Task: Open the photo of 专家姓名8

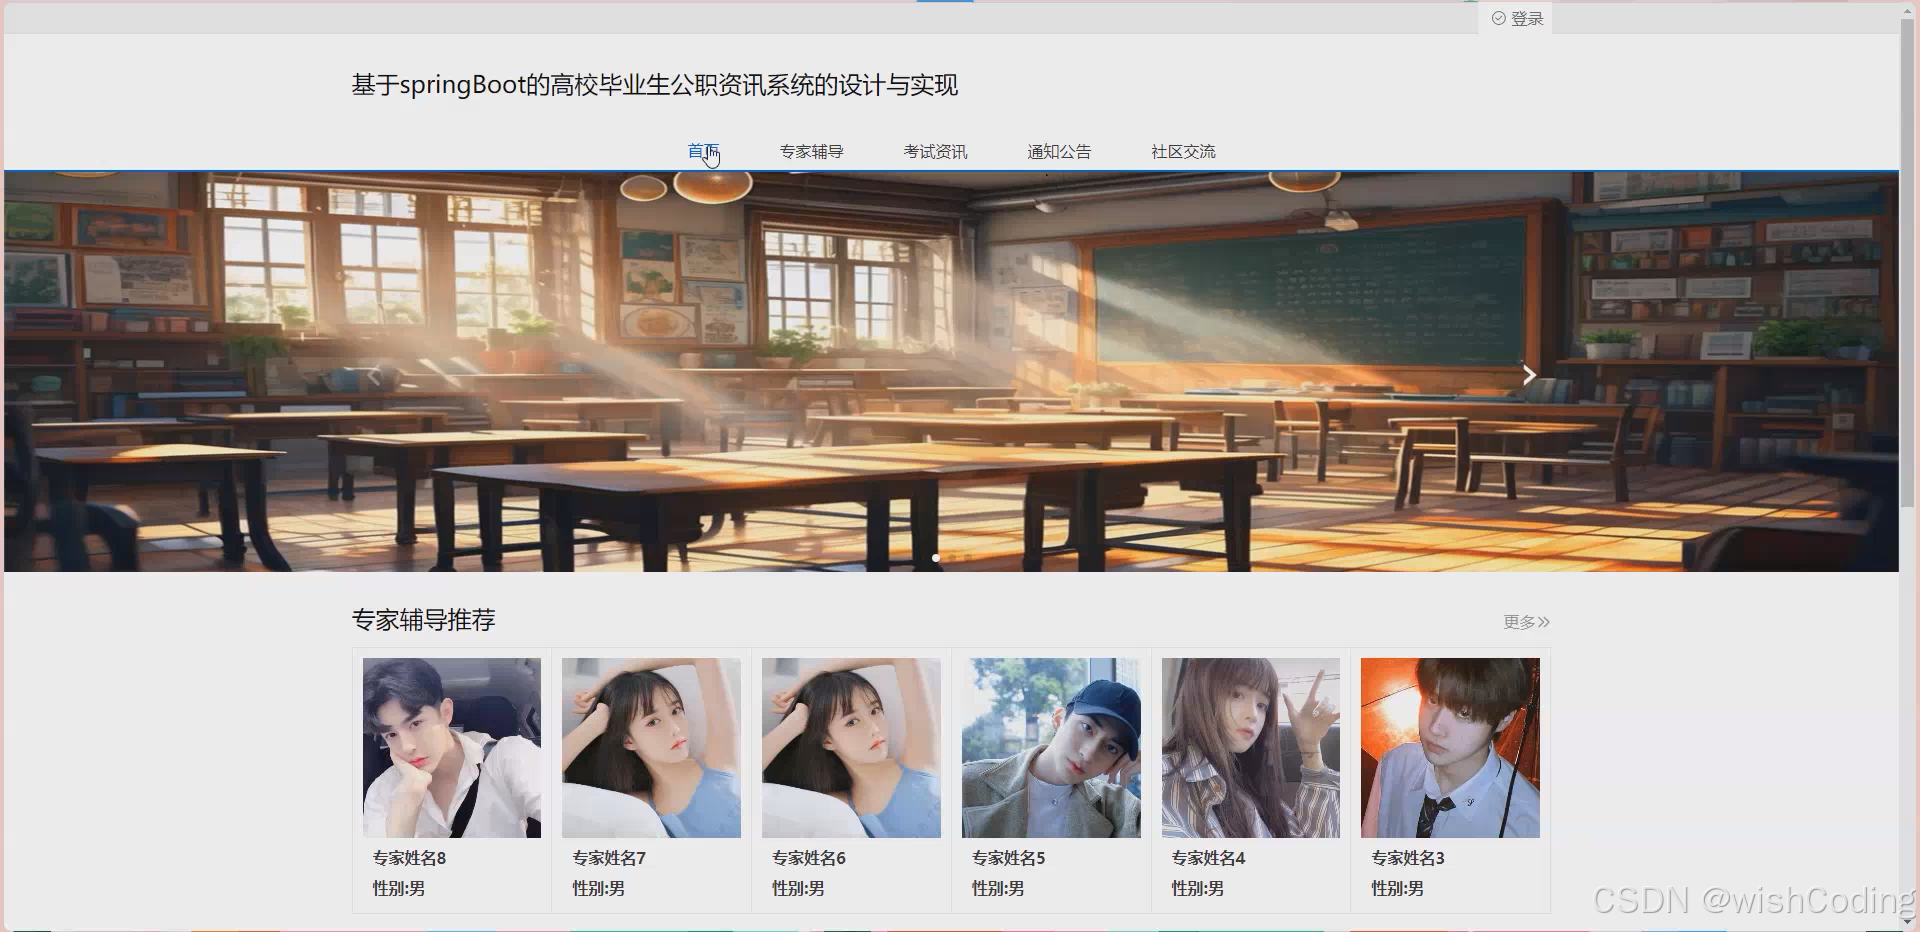Action: (x=451, y=747)
